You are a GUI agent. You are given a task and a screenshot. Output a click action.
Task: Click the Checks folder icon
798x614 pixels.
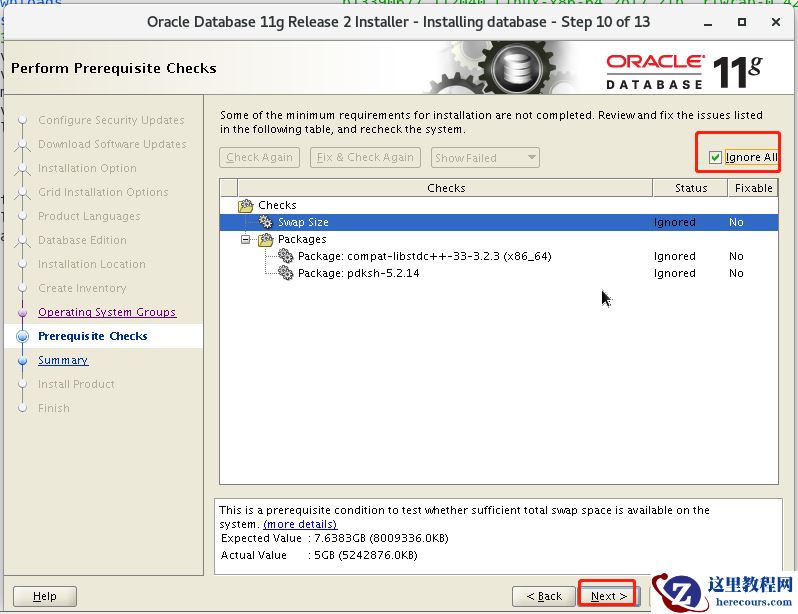coord(246,205)
